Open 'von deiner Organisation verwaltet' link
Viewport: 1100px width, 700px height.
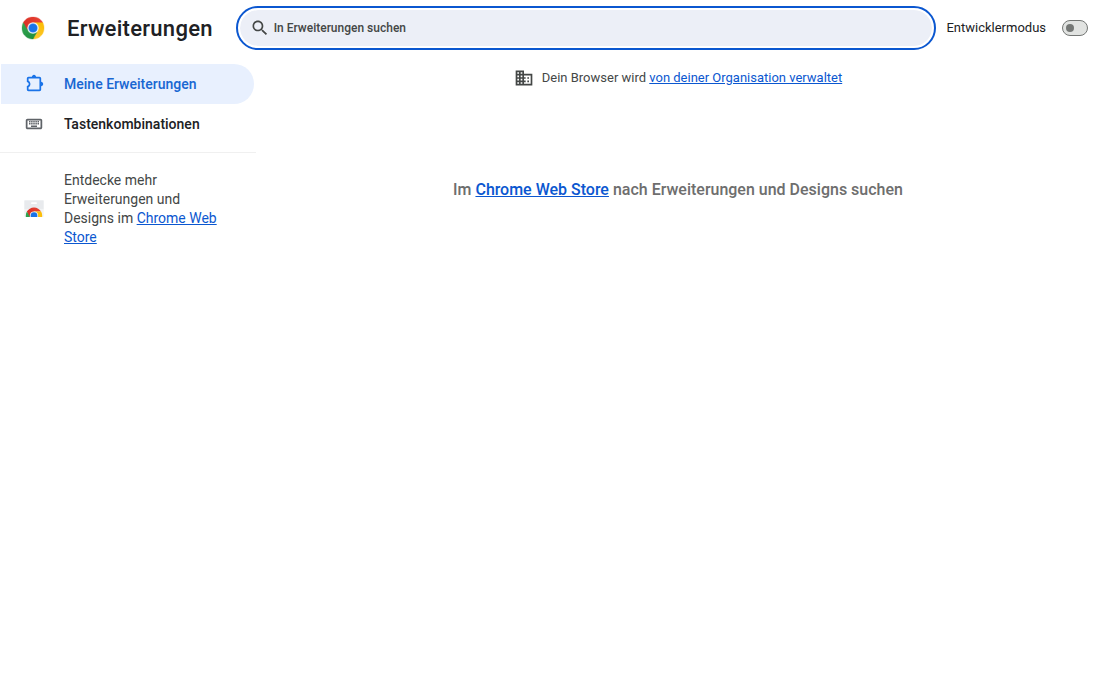pos(745,78)
